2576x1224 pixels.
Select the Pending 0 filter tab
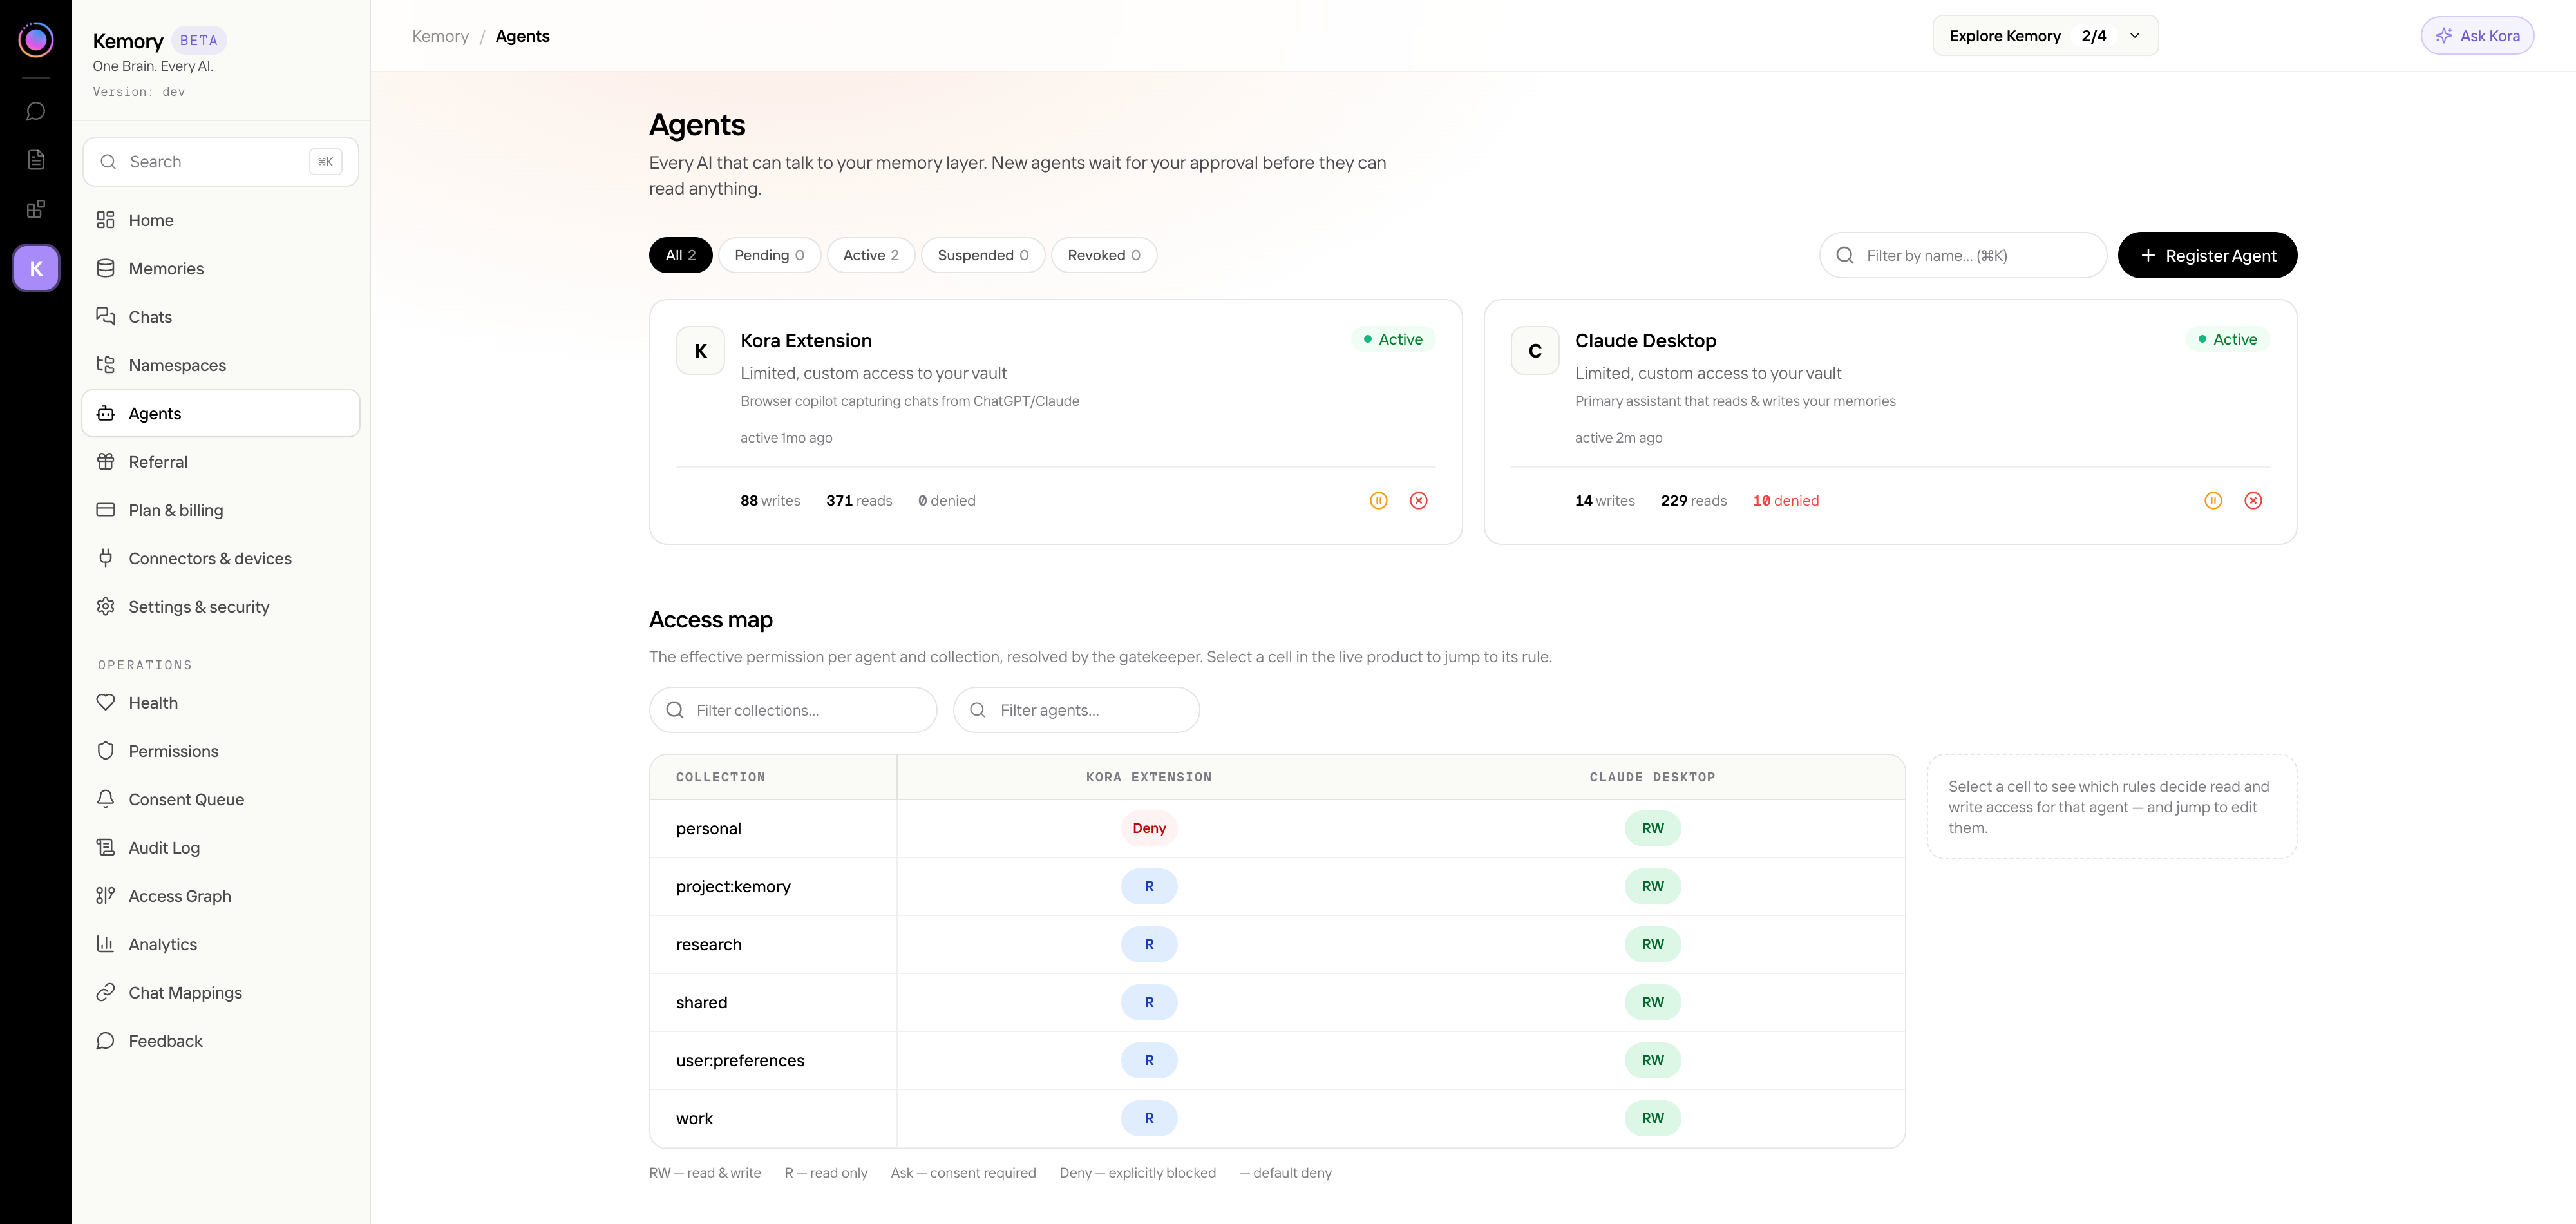click(x=769, y=255)
